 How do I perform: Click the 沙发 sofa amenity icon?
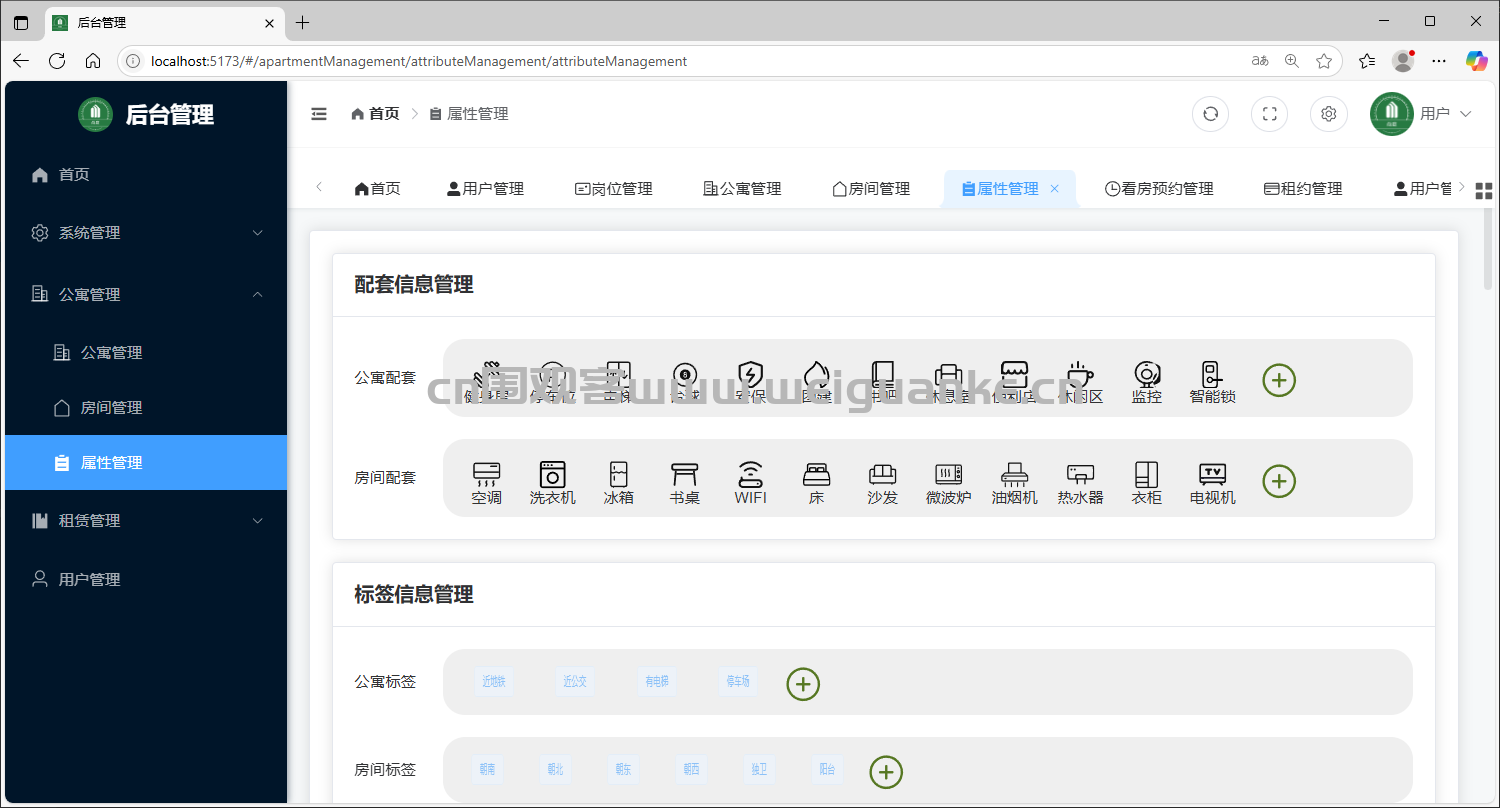[883, 473]
